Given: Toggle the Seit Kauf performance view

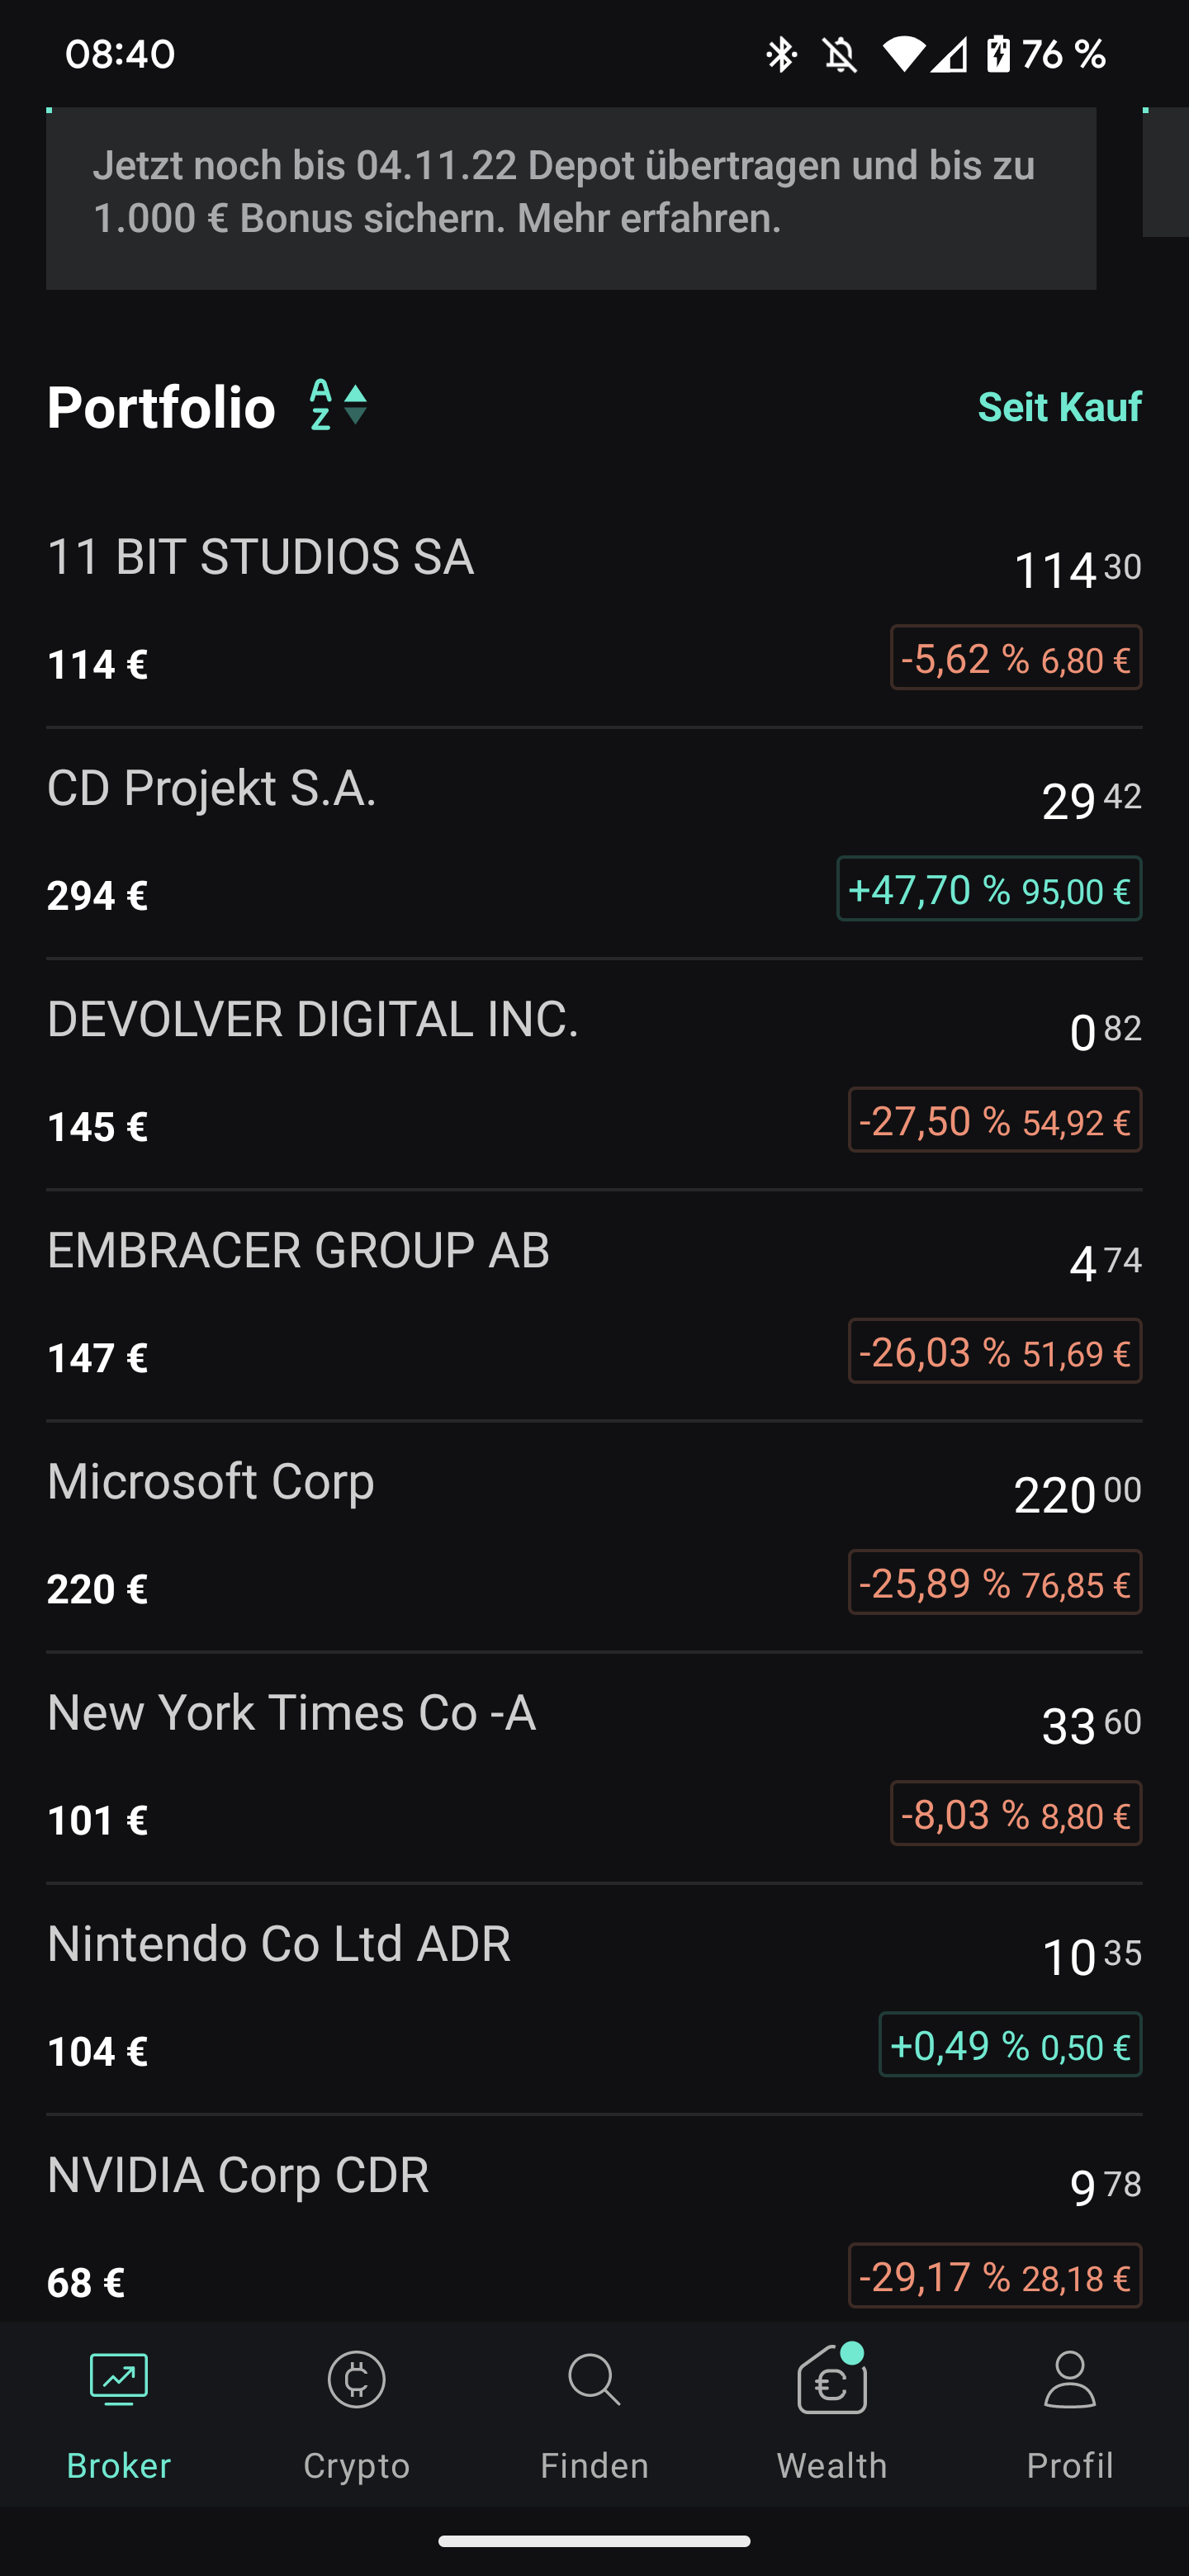Looking at the screenshot, I should coord(1059,407).
